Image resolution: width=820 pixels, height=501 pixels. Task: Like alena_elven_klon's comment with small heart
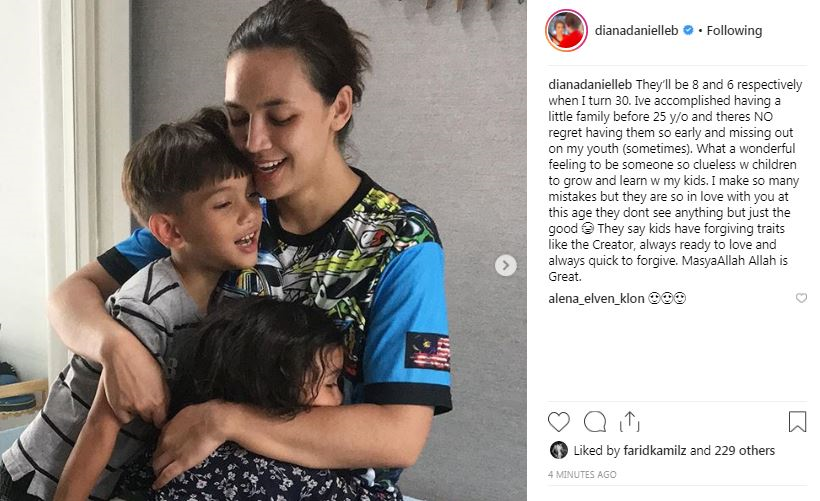801,298
